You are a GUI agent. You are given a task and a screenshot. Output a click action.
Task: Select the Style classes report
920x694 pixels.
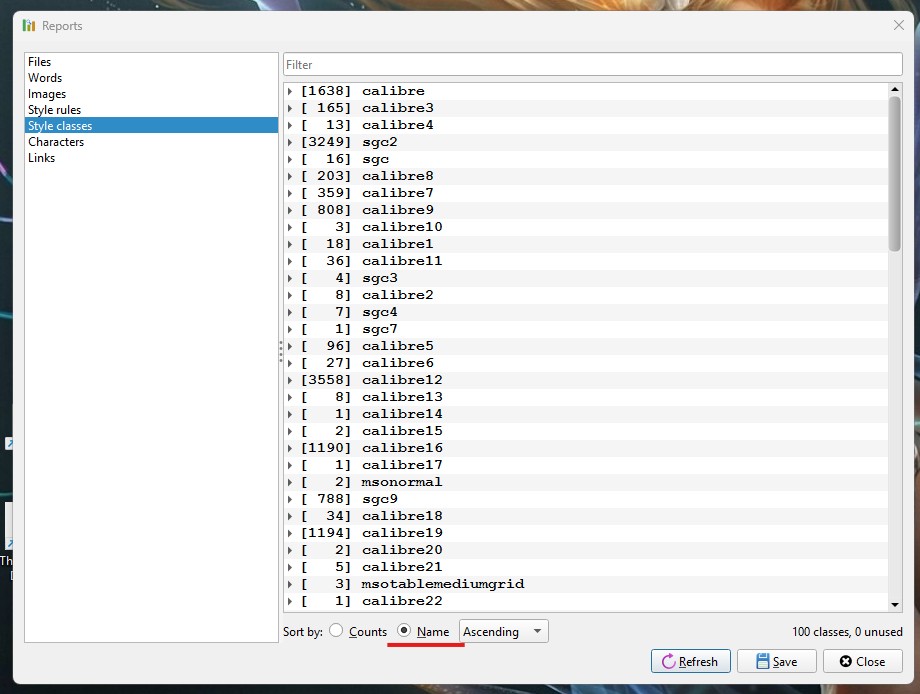click(151, 126)
